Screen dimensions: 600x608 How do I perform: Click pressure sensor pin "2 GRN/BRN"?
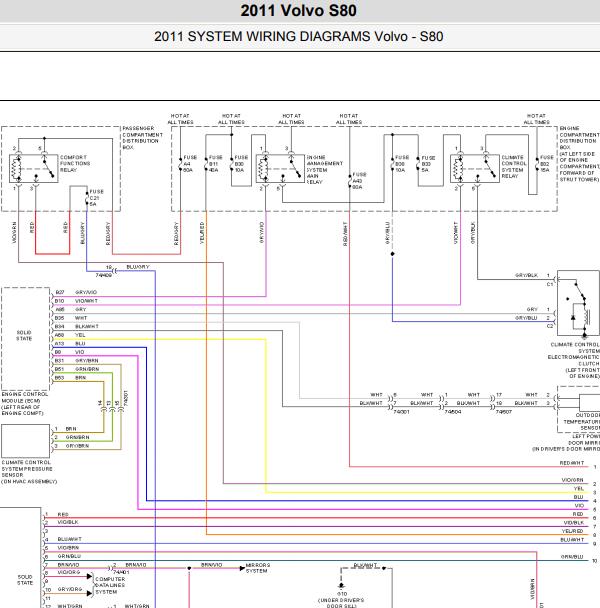(72, 437)
